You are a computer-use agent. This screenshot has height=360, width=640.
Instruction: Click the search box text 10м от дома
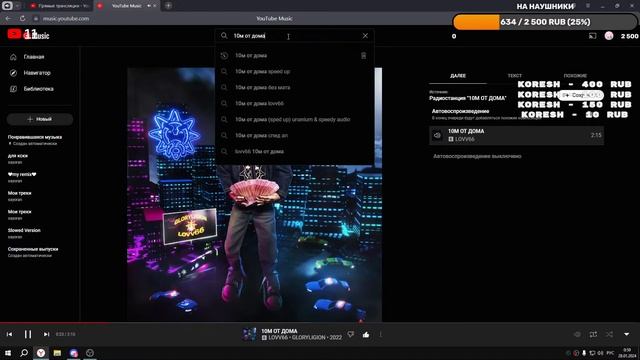249,36
